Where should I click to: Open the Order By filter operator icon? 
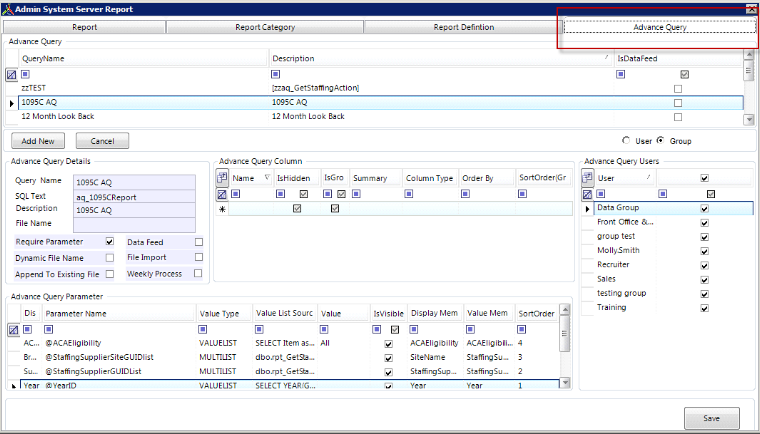(465, 194)
